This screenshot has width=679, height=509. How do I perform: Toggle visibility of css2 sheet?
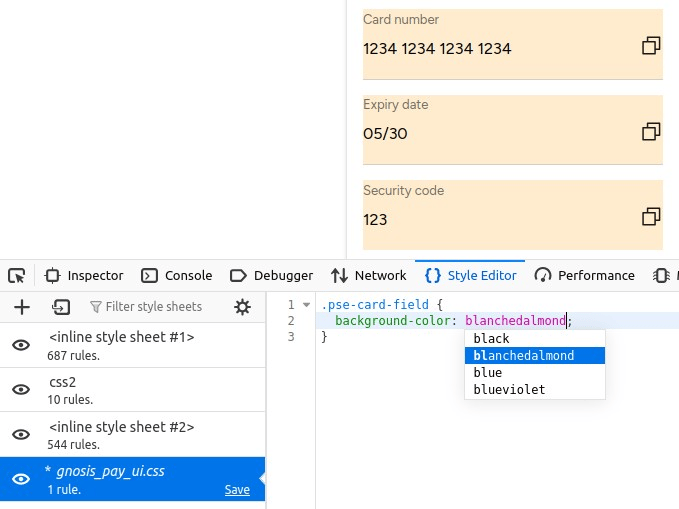(21, 389)
